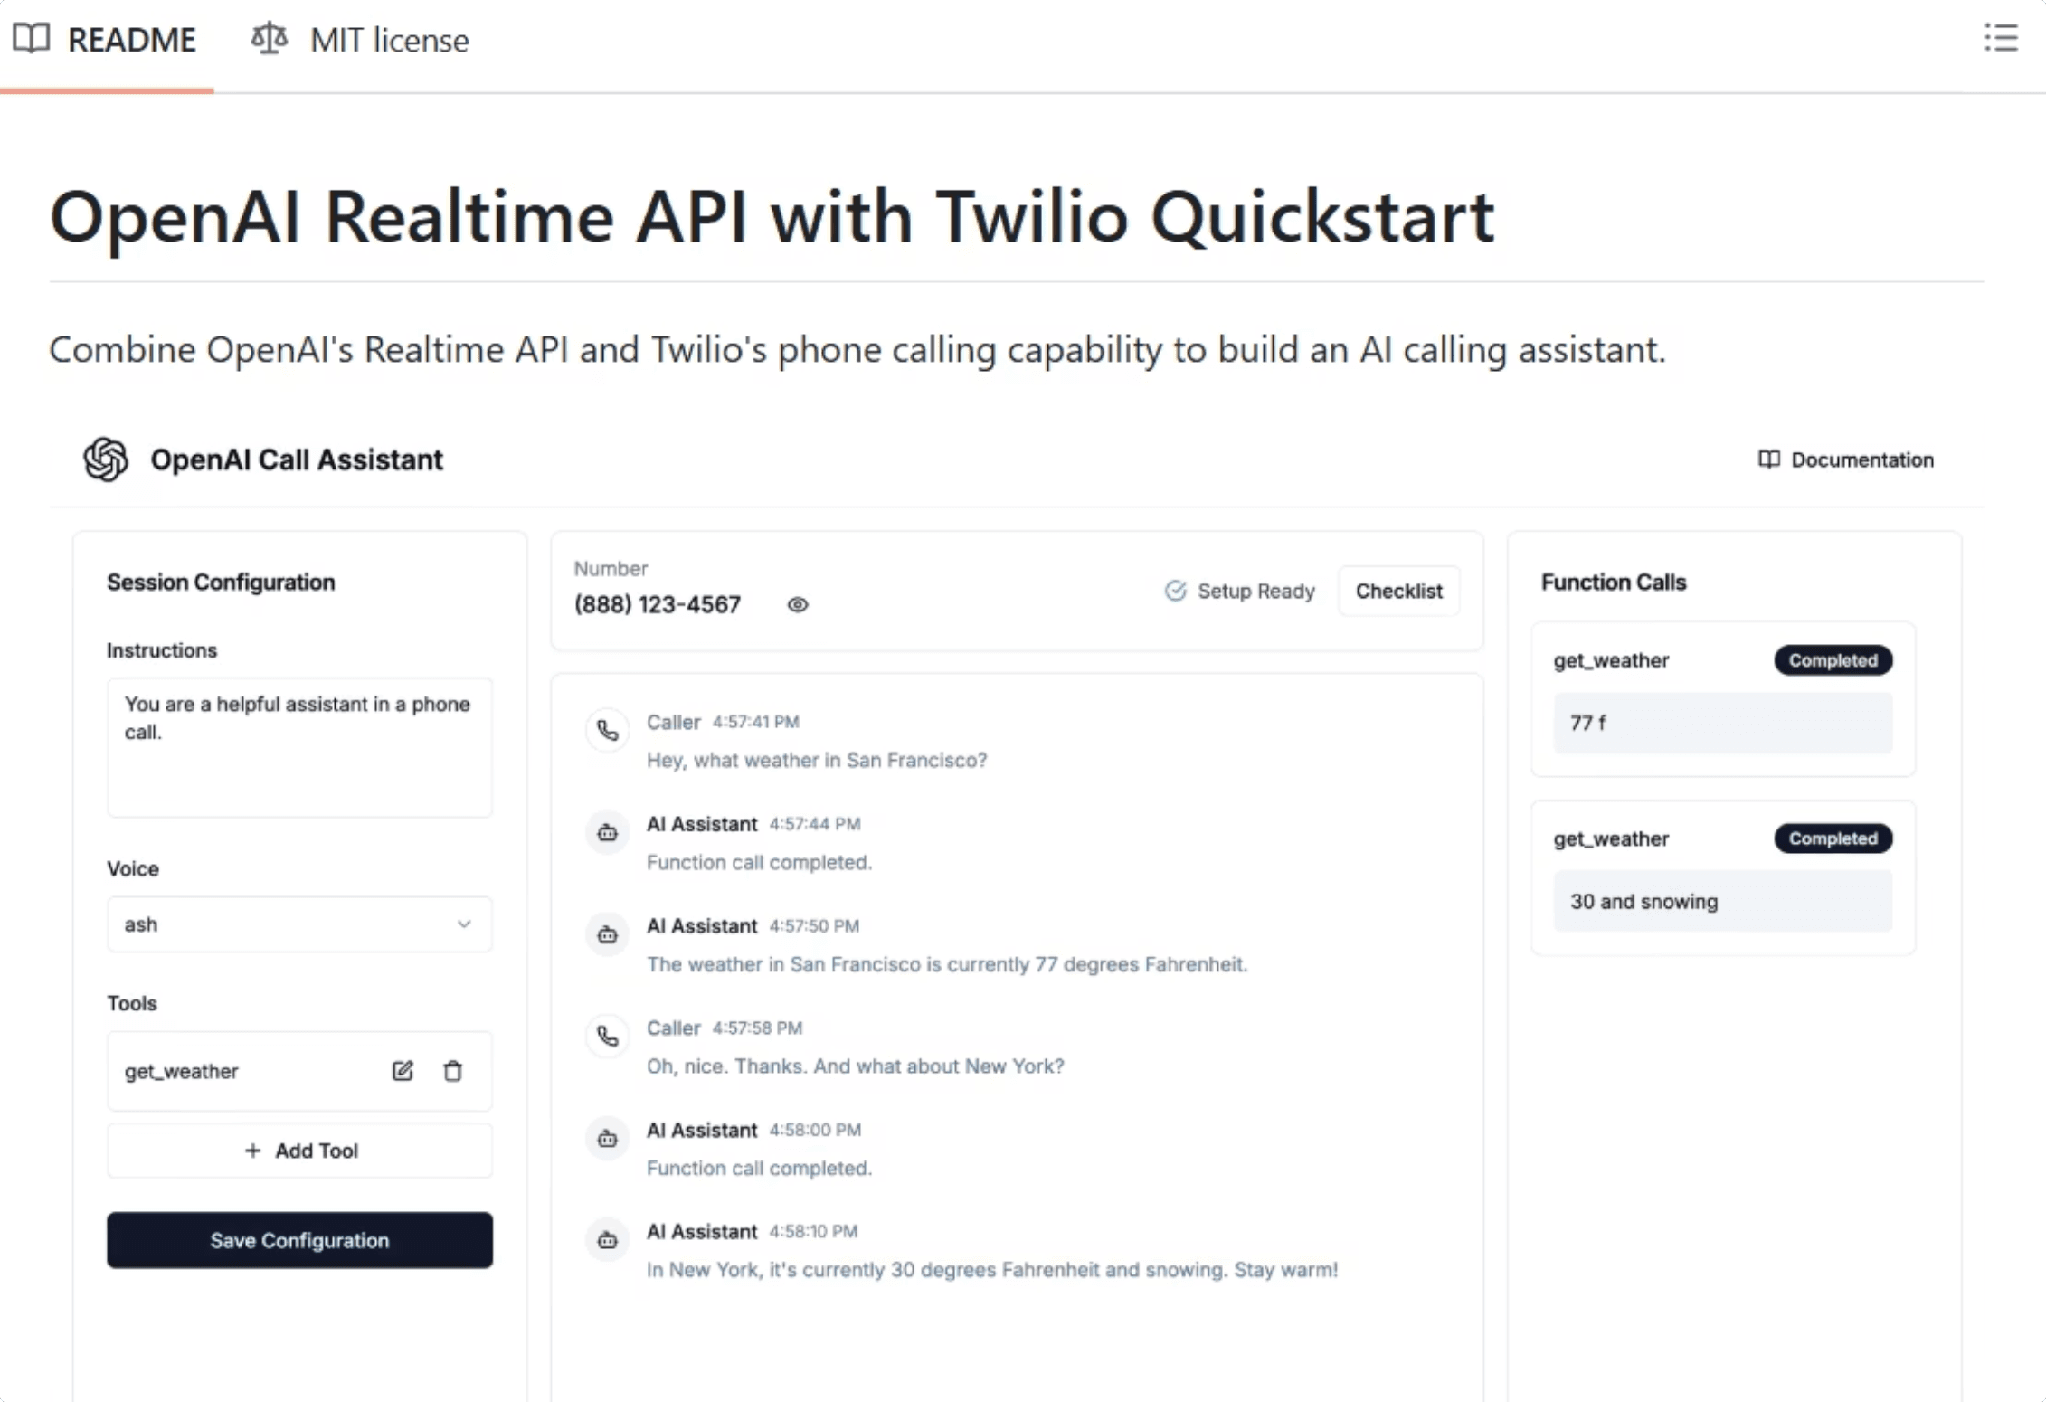Click the '30 and snowing' function result

click(1722, 901)
